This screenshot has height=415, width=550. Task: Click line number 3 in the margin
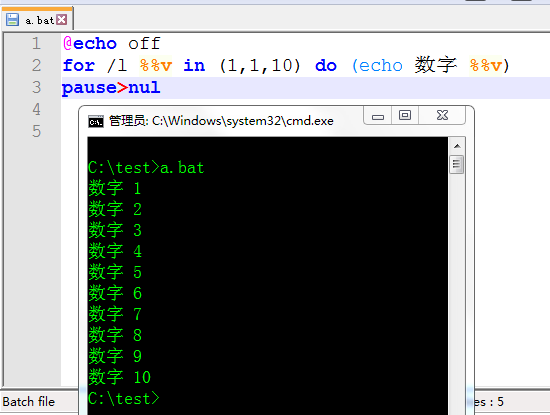pos(36,88)
